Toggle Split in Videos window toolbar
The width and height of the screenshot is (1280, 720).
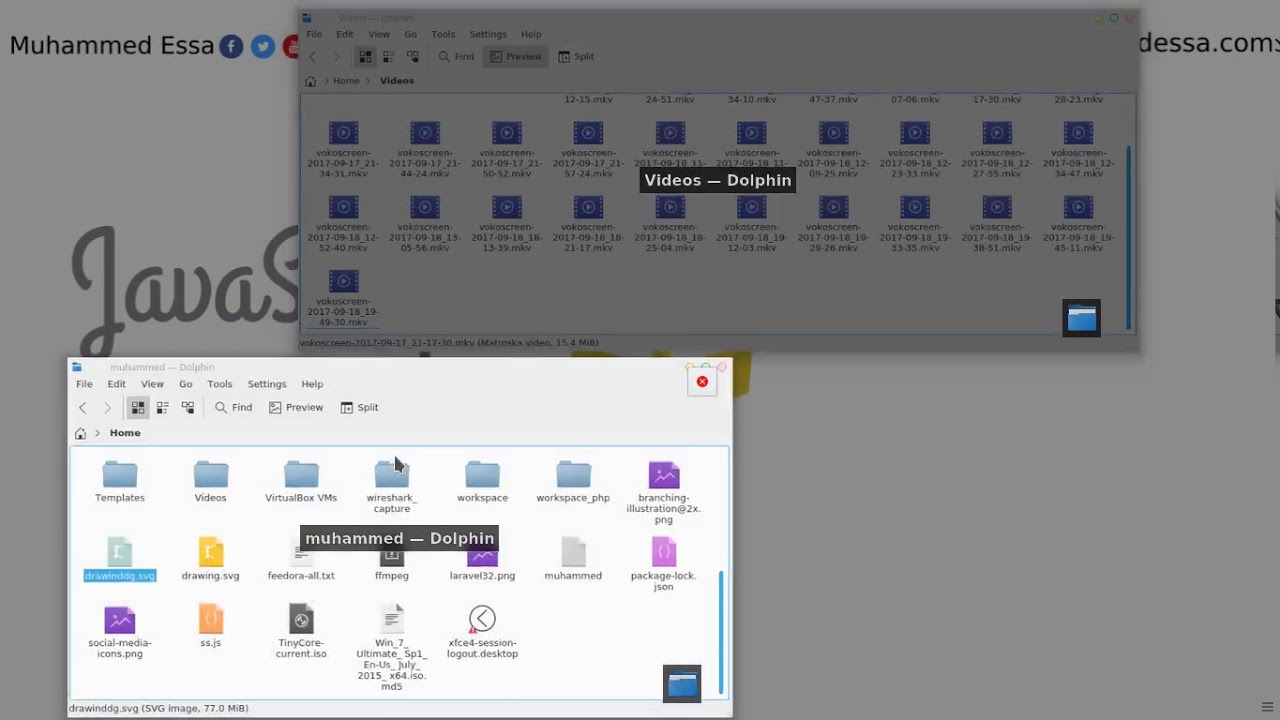[576, 56]
